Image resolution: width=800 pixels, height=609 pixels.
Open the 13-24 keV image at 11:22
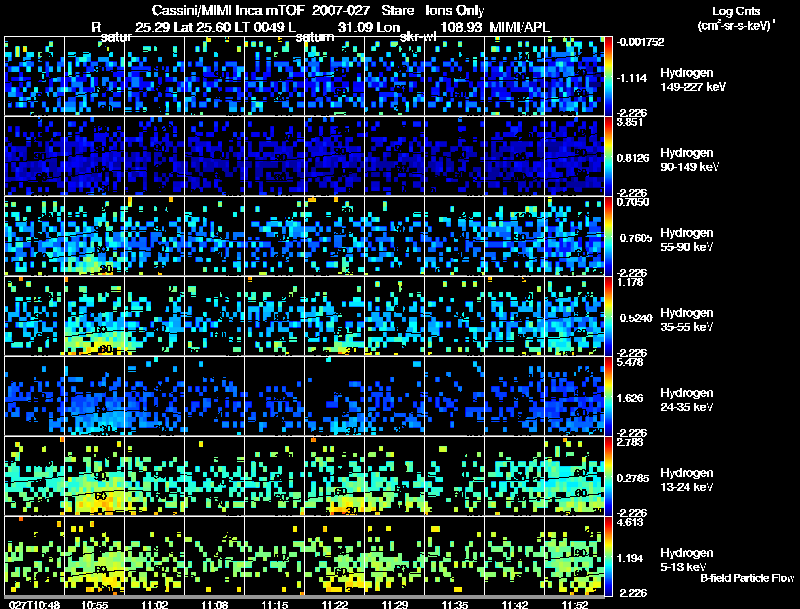(x=334, y=476)
